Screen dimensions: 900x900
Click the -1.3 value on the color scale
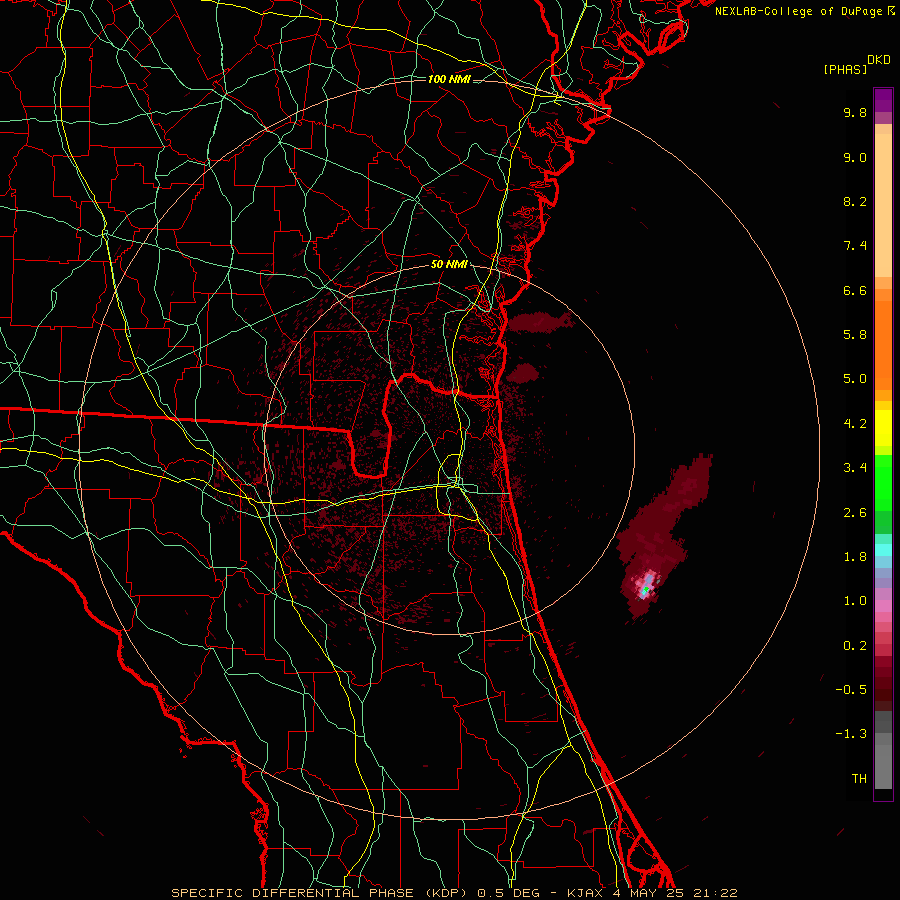[x=851, y=734]
